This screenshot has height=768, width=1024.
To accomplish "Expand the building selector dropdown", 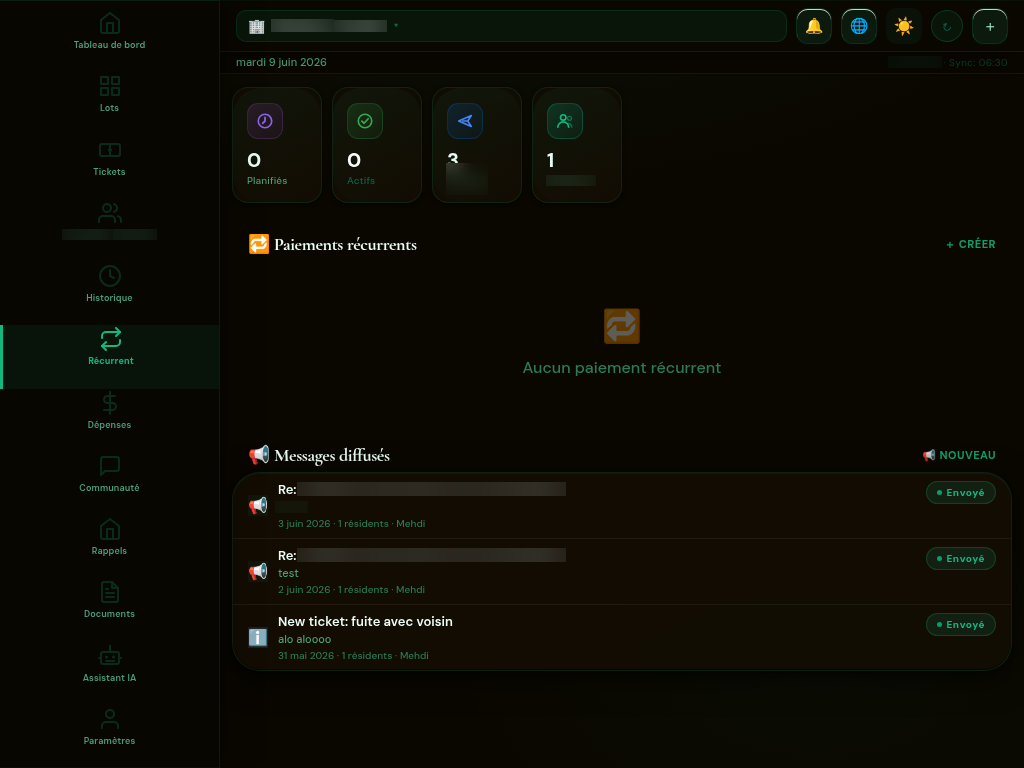I will pos(511,26).
